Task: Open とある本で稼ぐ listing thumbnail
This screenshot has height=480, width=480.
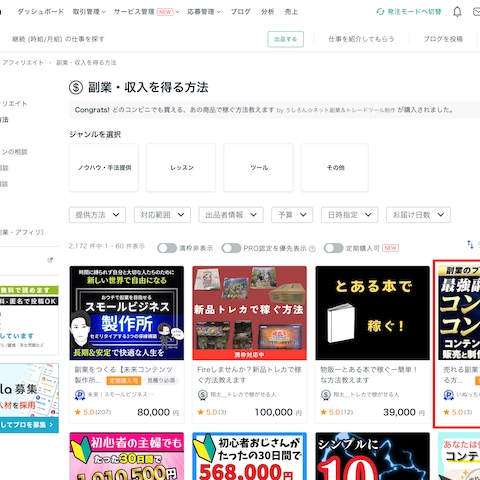Action: 373,313
